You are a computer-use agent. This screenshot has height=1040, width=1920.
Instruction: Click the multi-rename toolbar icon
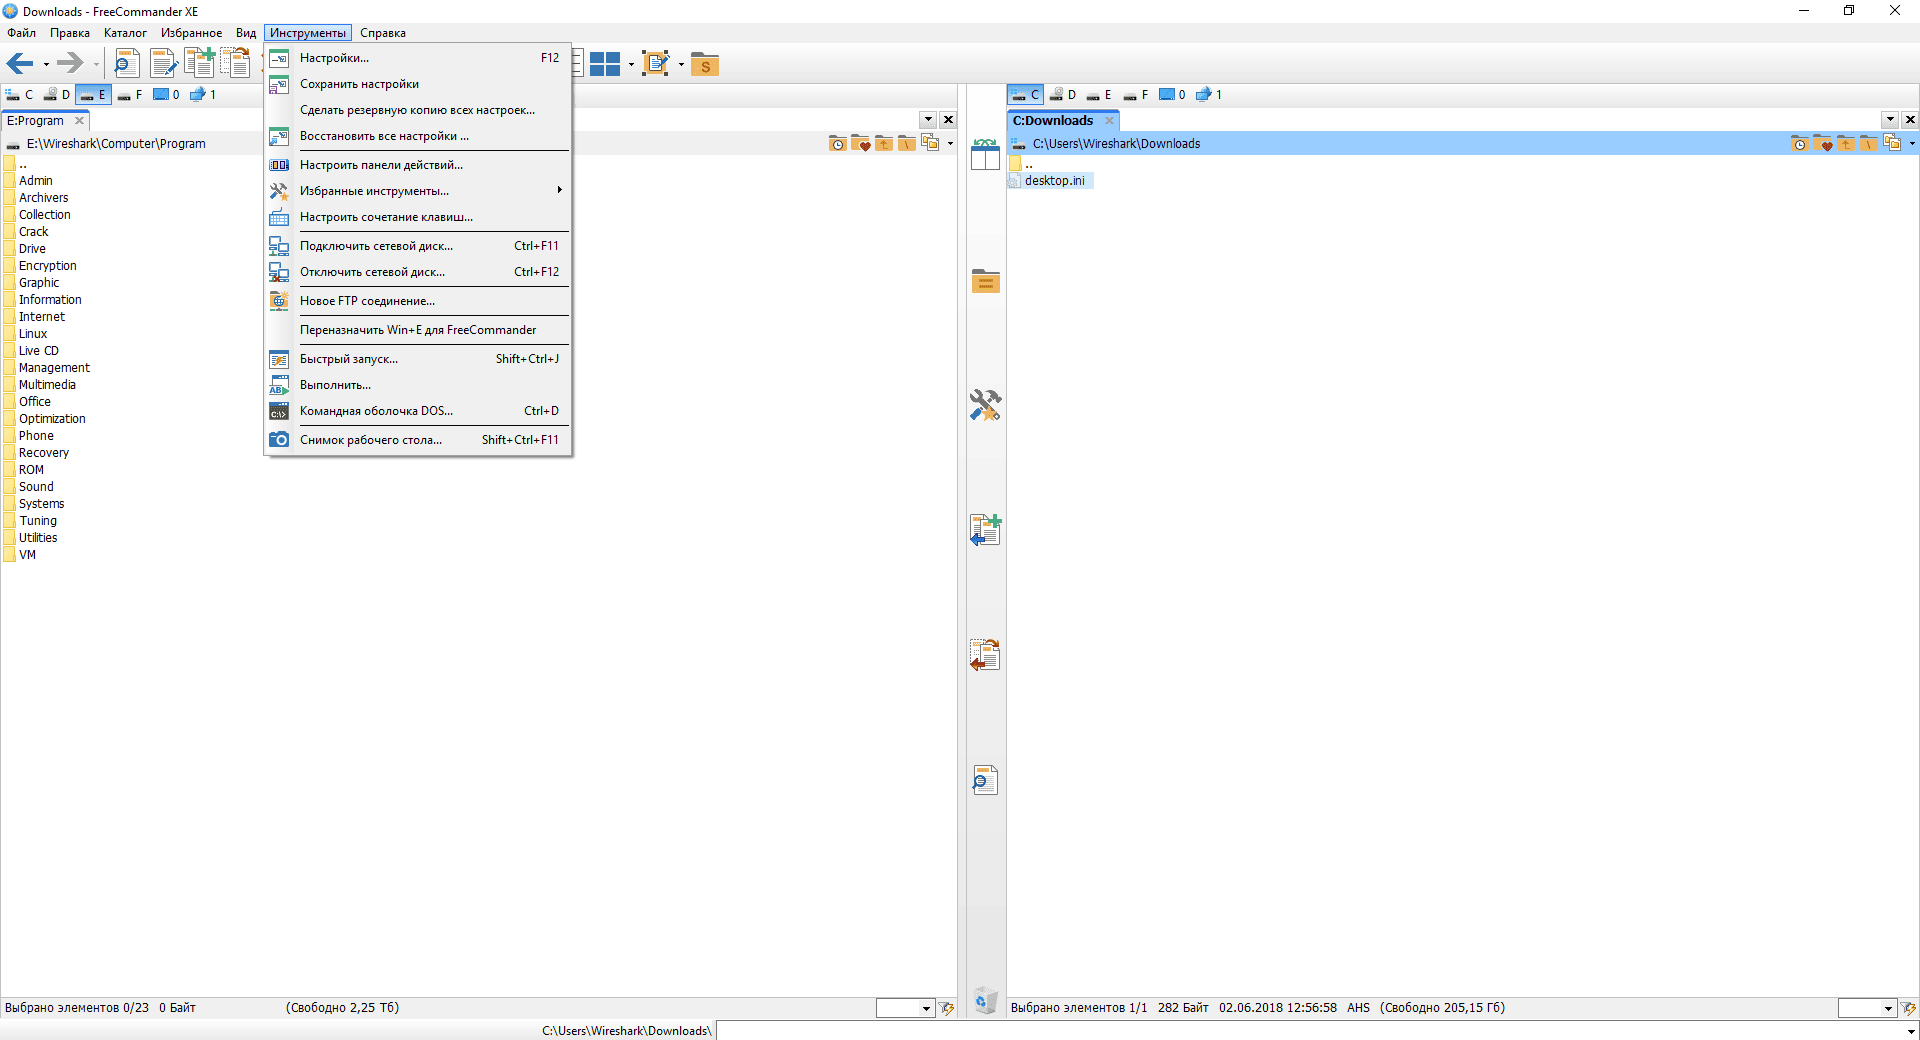656,64
